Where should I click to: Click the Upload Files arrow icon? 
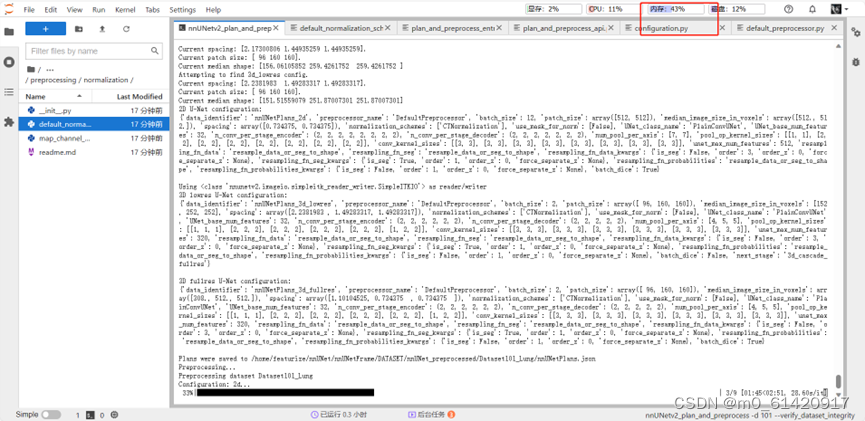click(x=102, y=29)
